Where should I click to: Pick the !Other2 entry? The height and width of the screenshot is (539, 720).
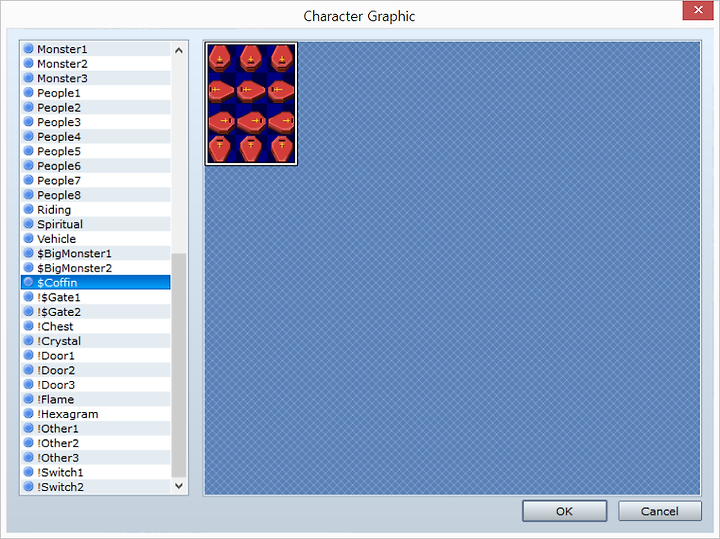pos(96,443)
